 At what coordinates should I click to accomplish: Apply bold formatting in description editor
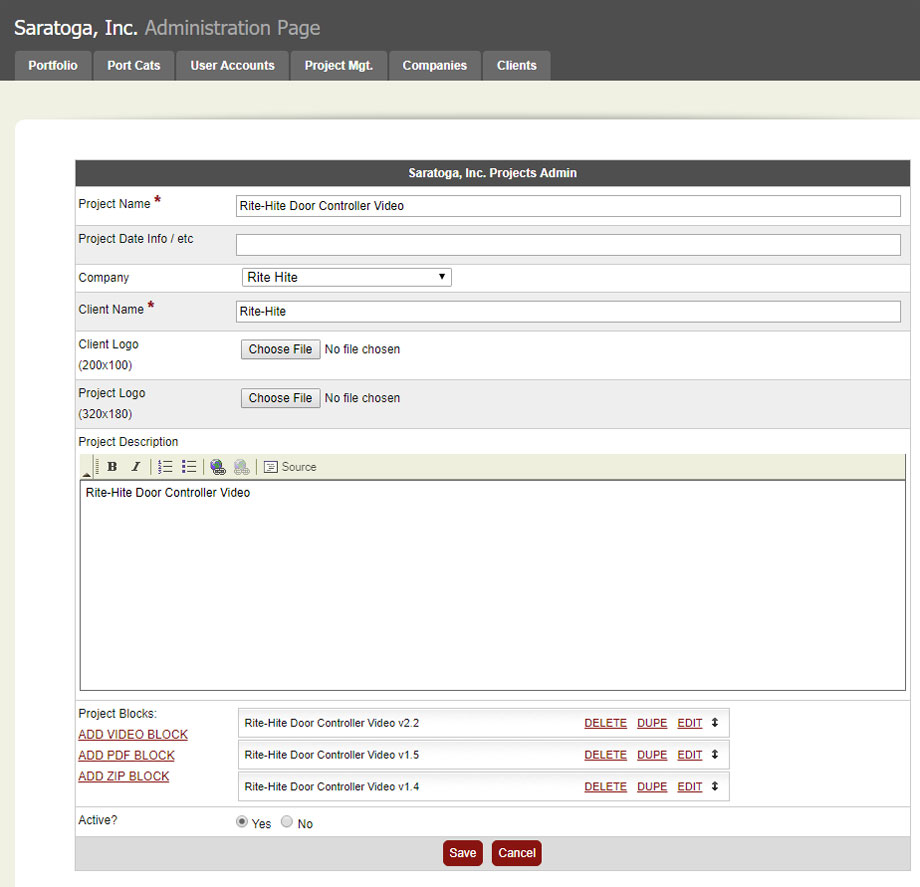point(112,467)
